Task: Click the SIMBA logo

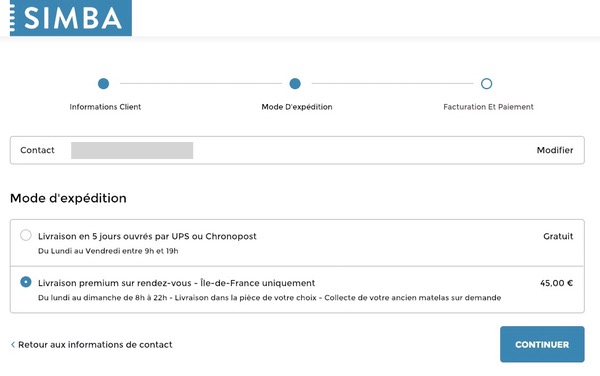Action: (71, 18)
